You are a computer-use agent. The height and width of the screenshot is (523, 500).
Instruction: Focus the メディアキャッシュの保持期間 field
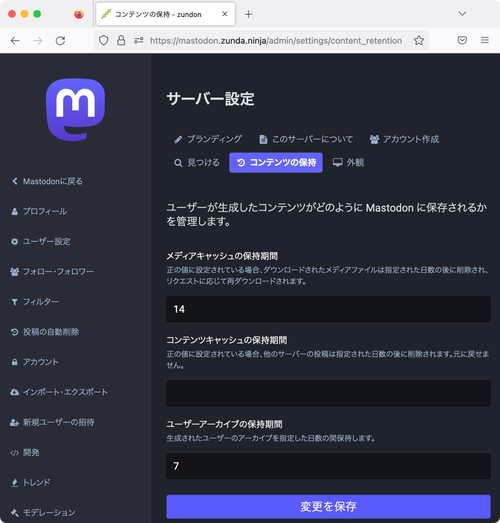(328, 309)
